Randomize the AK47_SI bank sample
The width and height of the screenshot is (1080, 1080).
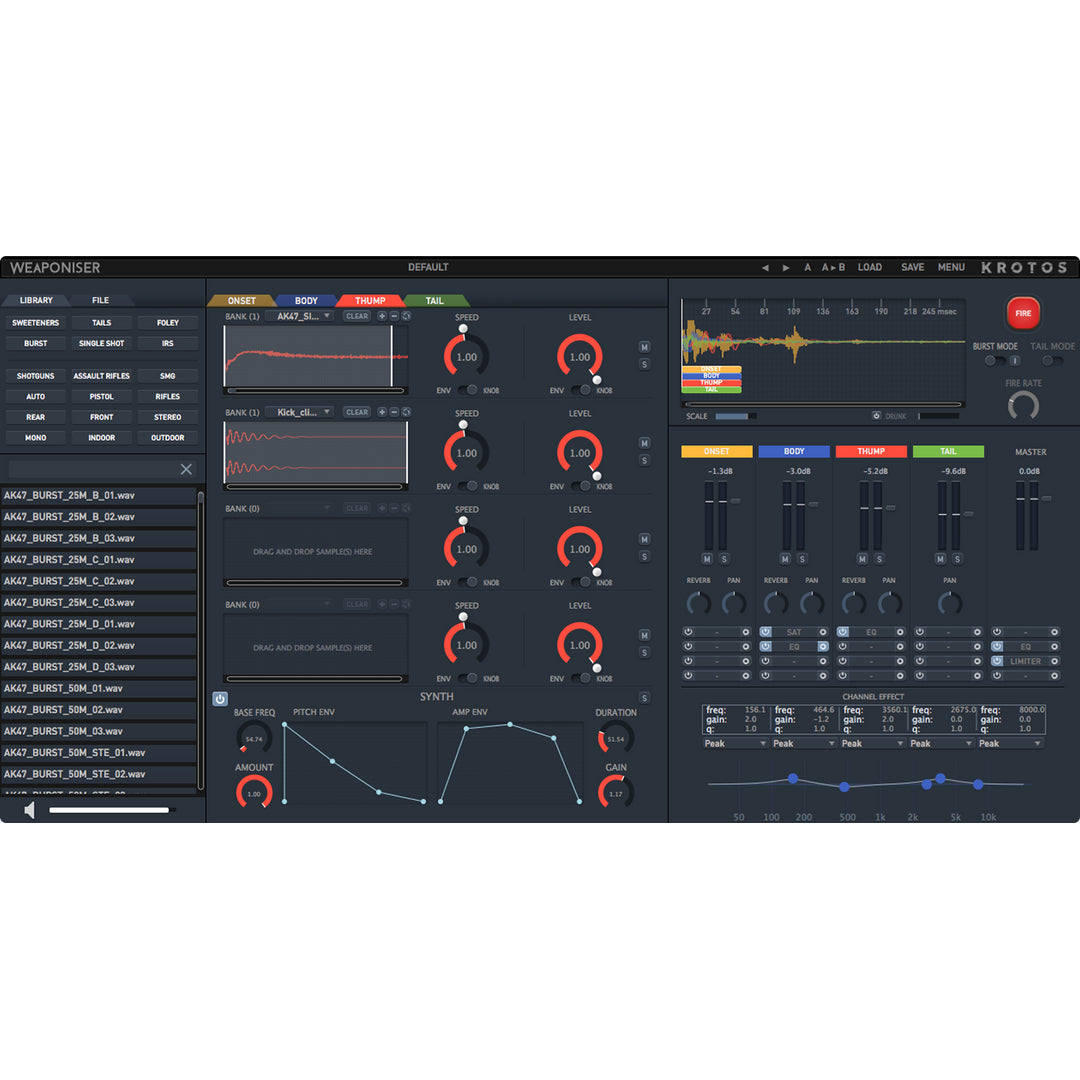coord(406,316)
